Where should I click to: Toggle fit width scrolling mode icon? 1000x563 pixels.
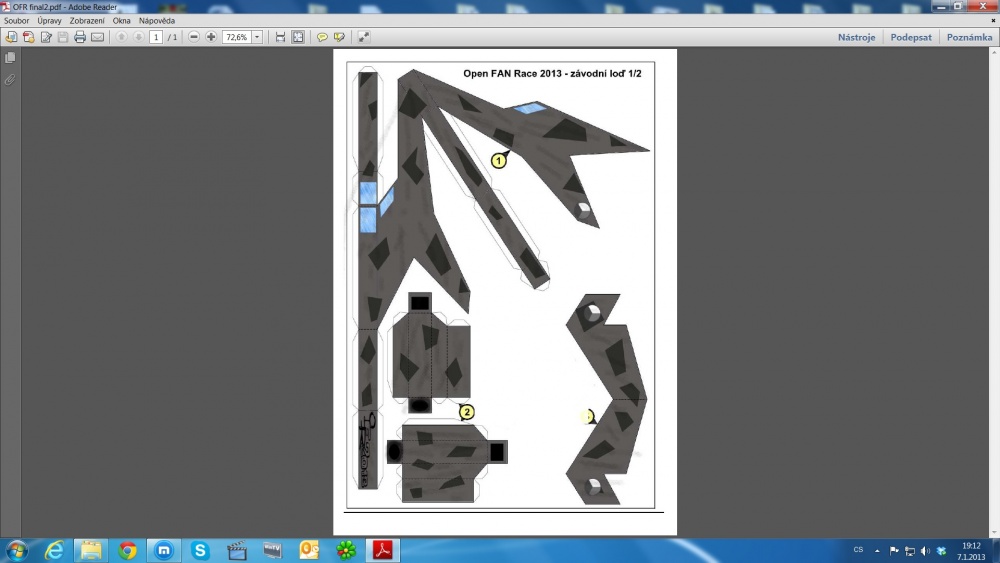click(x=280, y=37)
